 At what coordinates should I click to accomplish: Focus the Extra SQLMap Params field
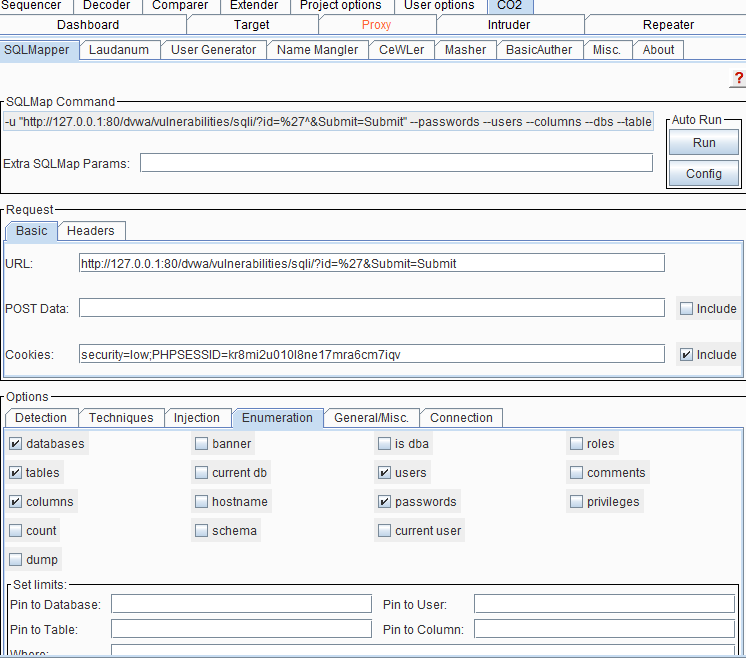(396, 163)
